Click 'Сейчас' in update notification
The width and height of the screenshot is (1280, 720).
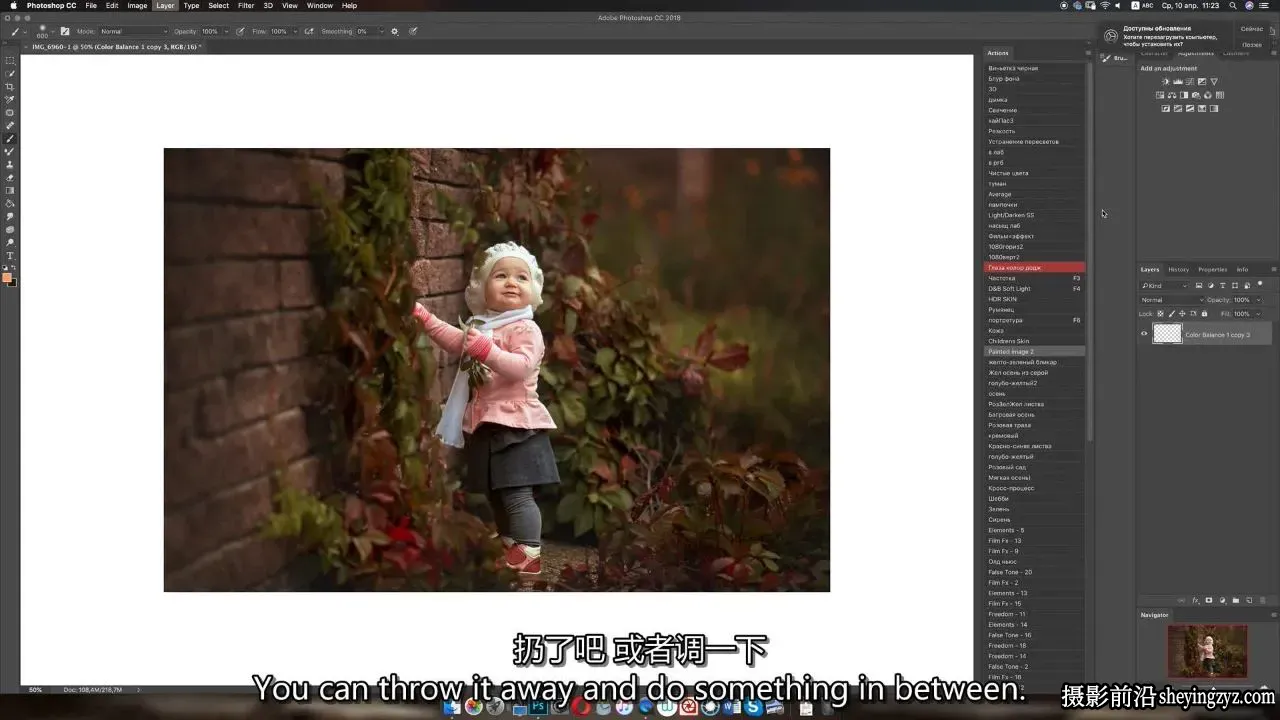(1252, 29)
